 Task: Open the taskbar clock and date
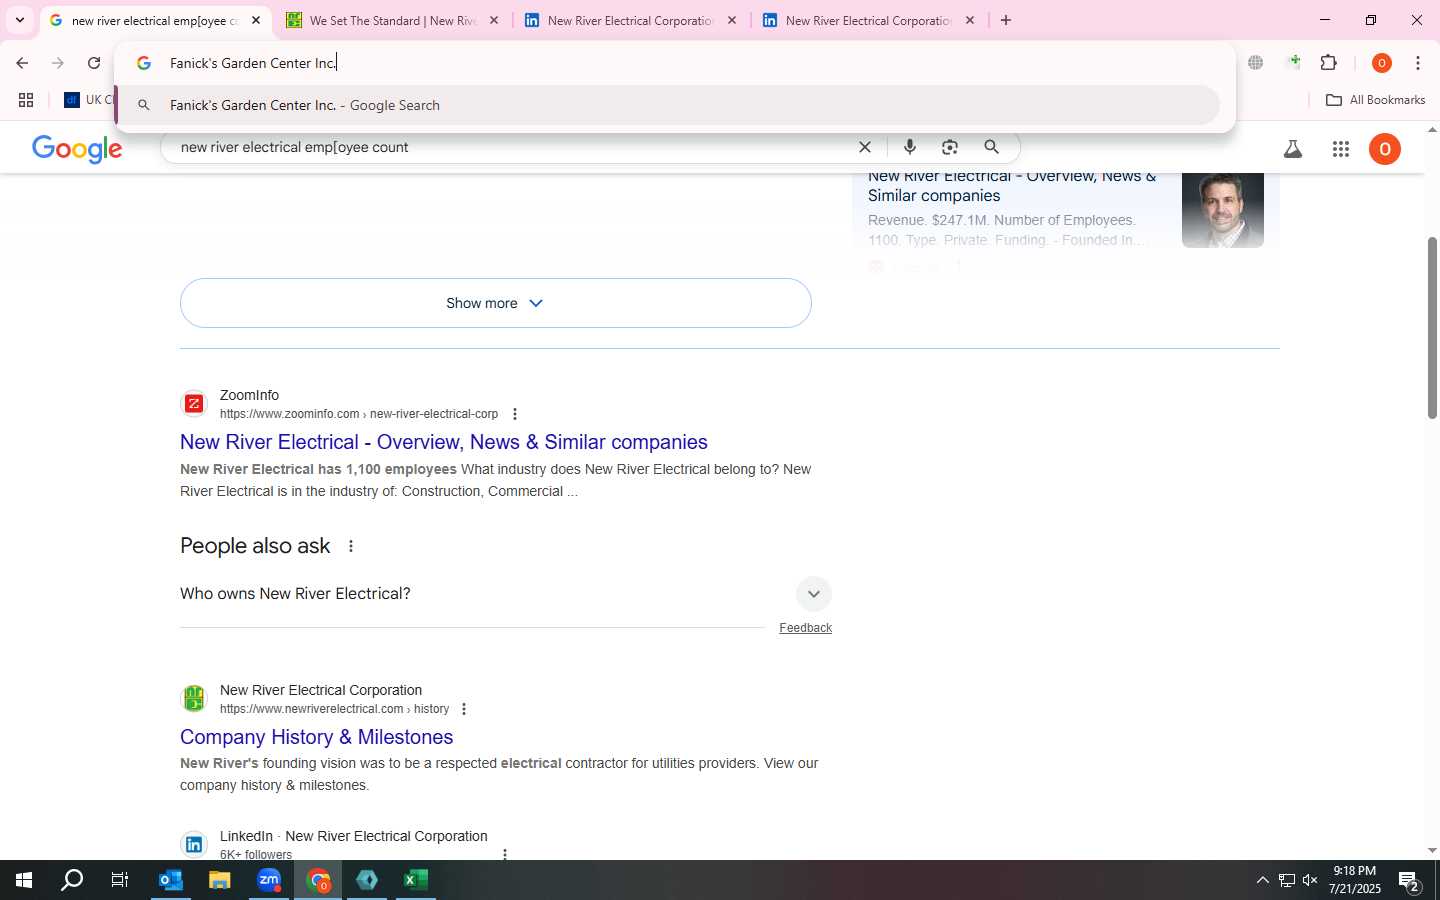point(1355,880)
